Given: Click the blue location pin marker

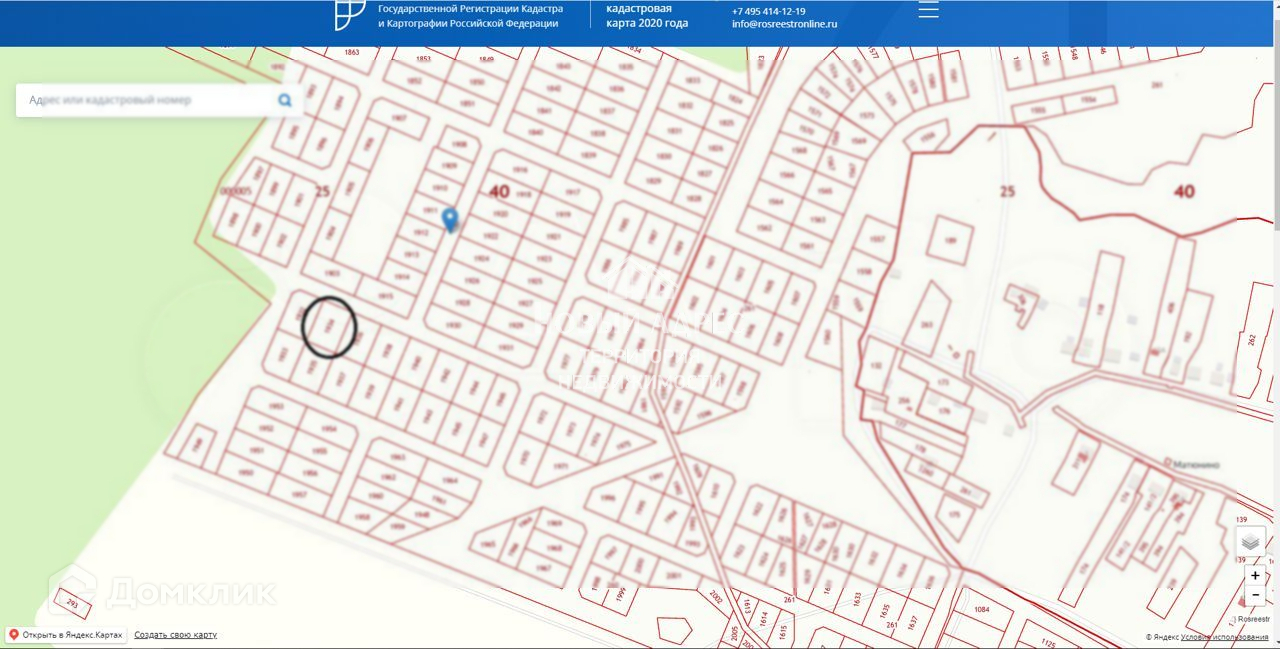Looking at the screenshot, I should coord(450,220).
